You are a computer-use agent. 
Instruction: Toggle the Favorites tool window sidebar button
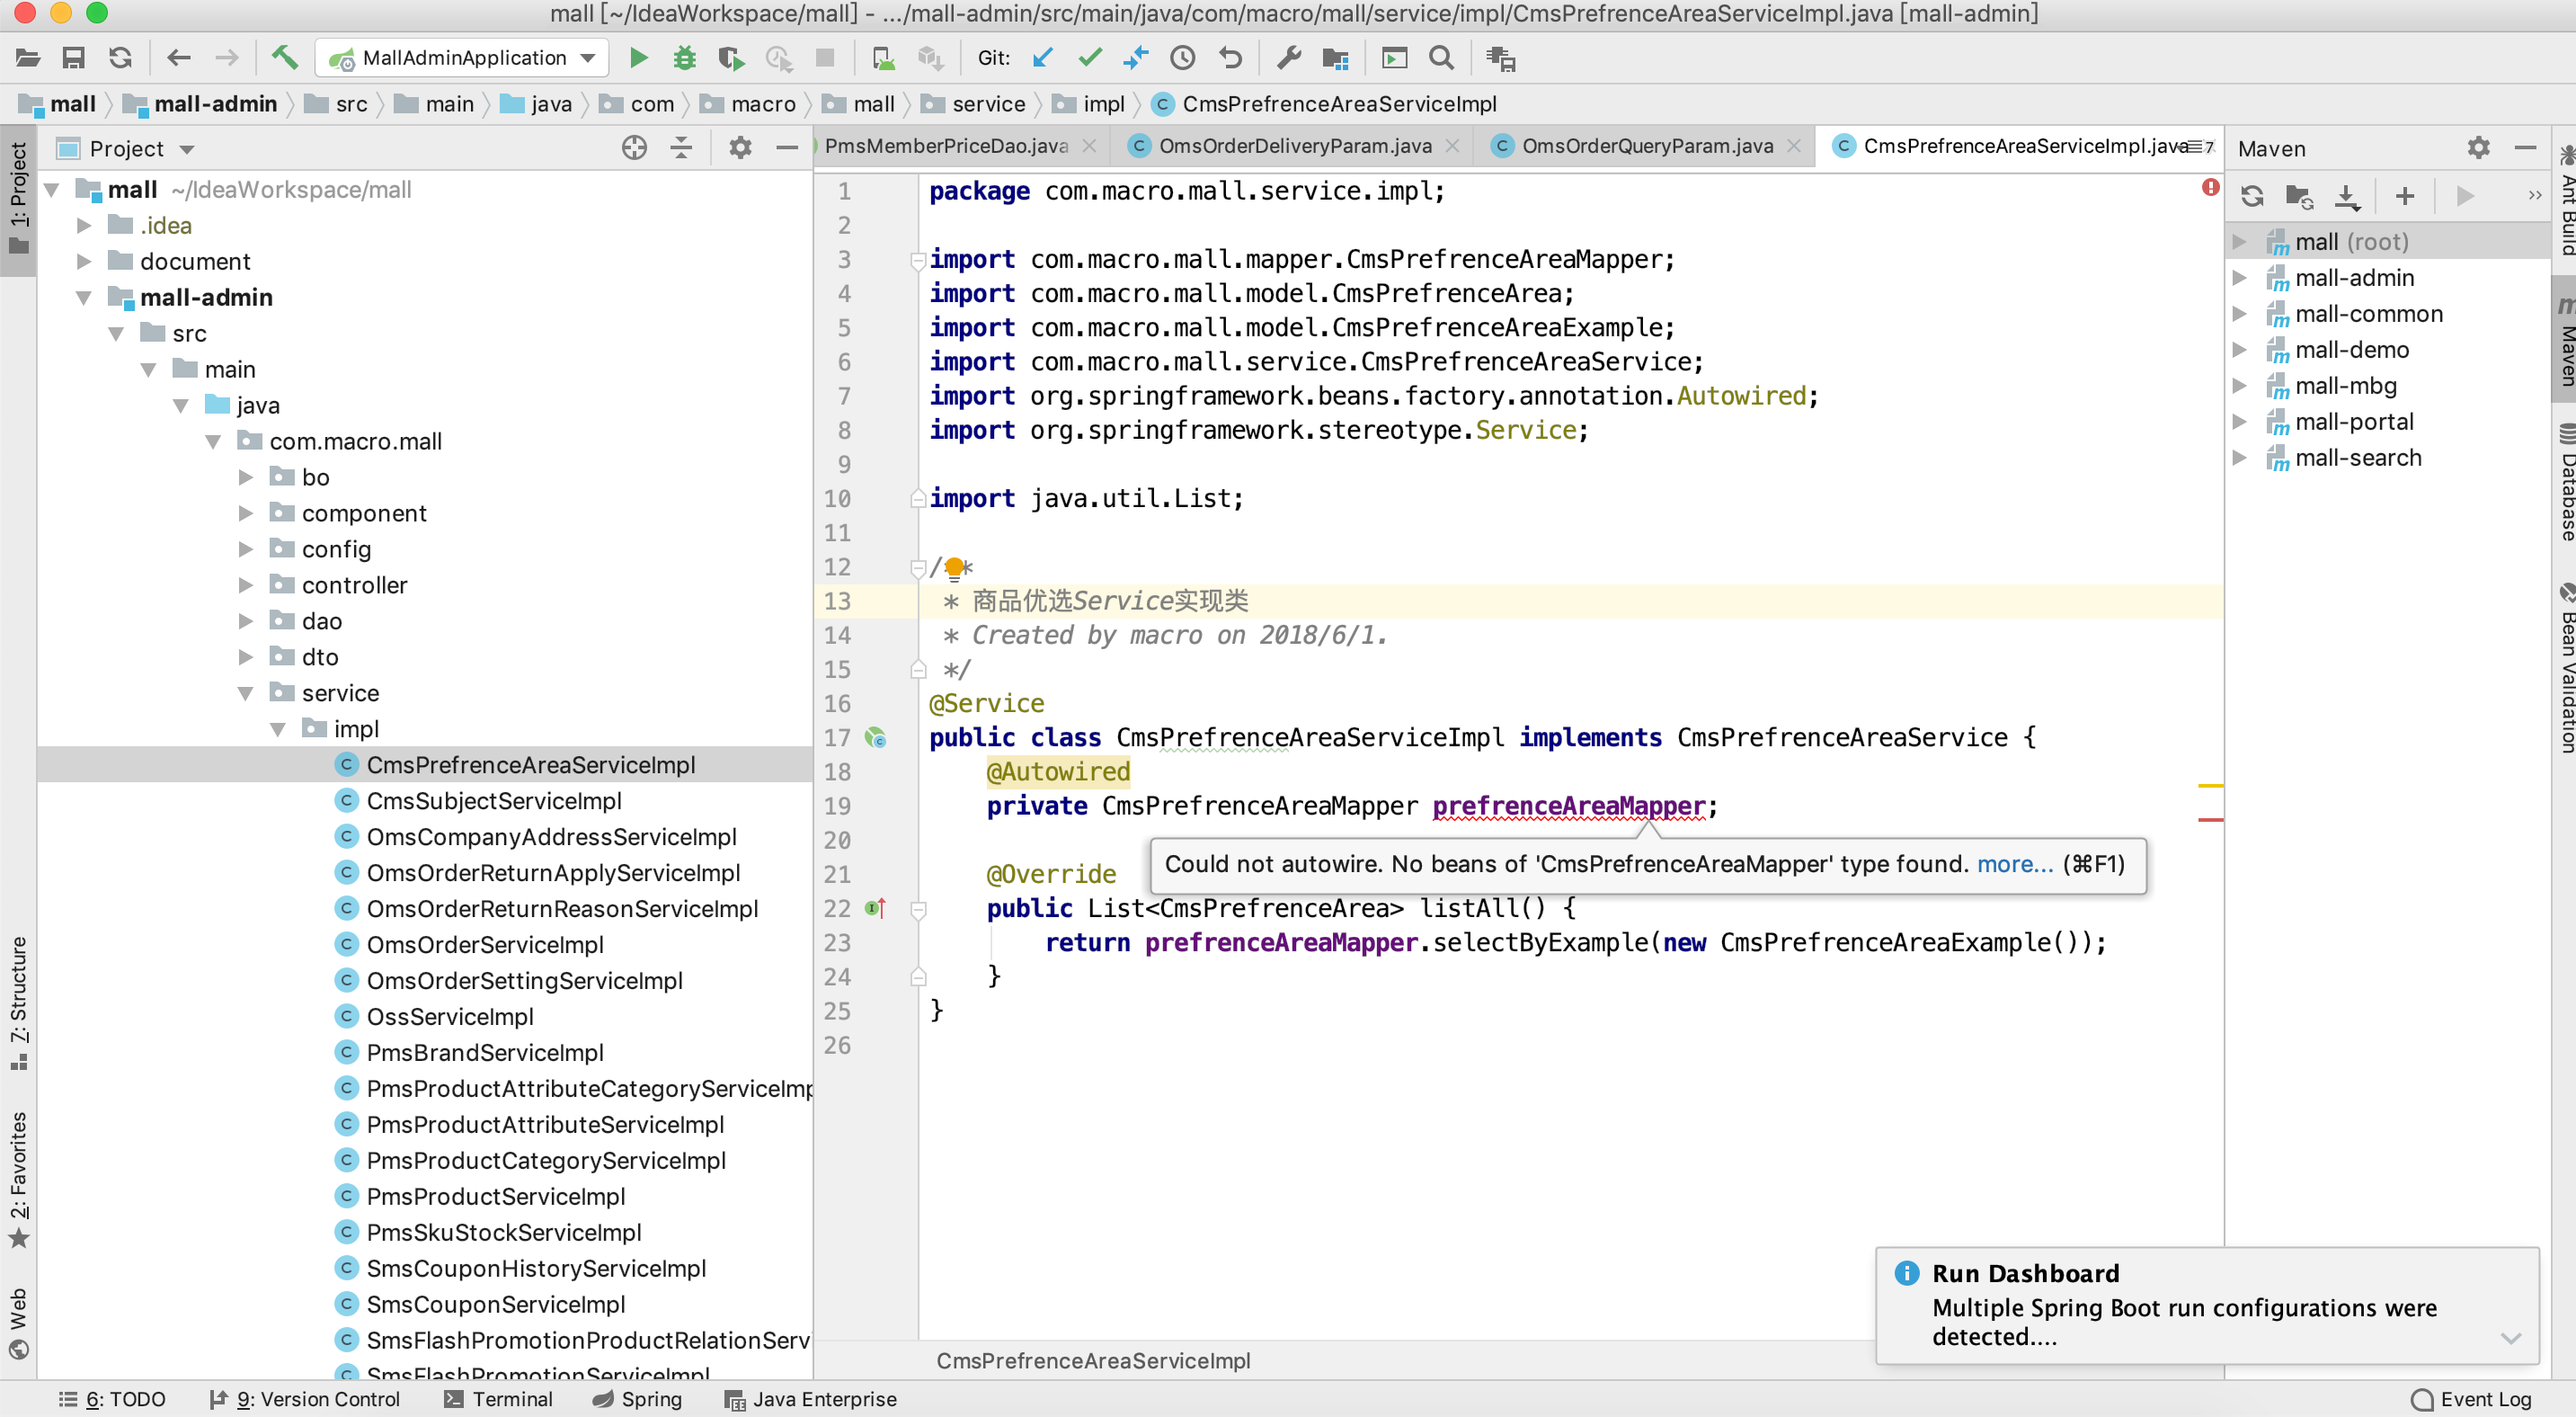pos(19,1178)
